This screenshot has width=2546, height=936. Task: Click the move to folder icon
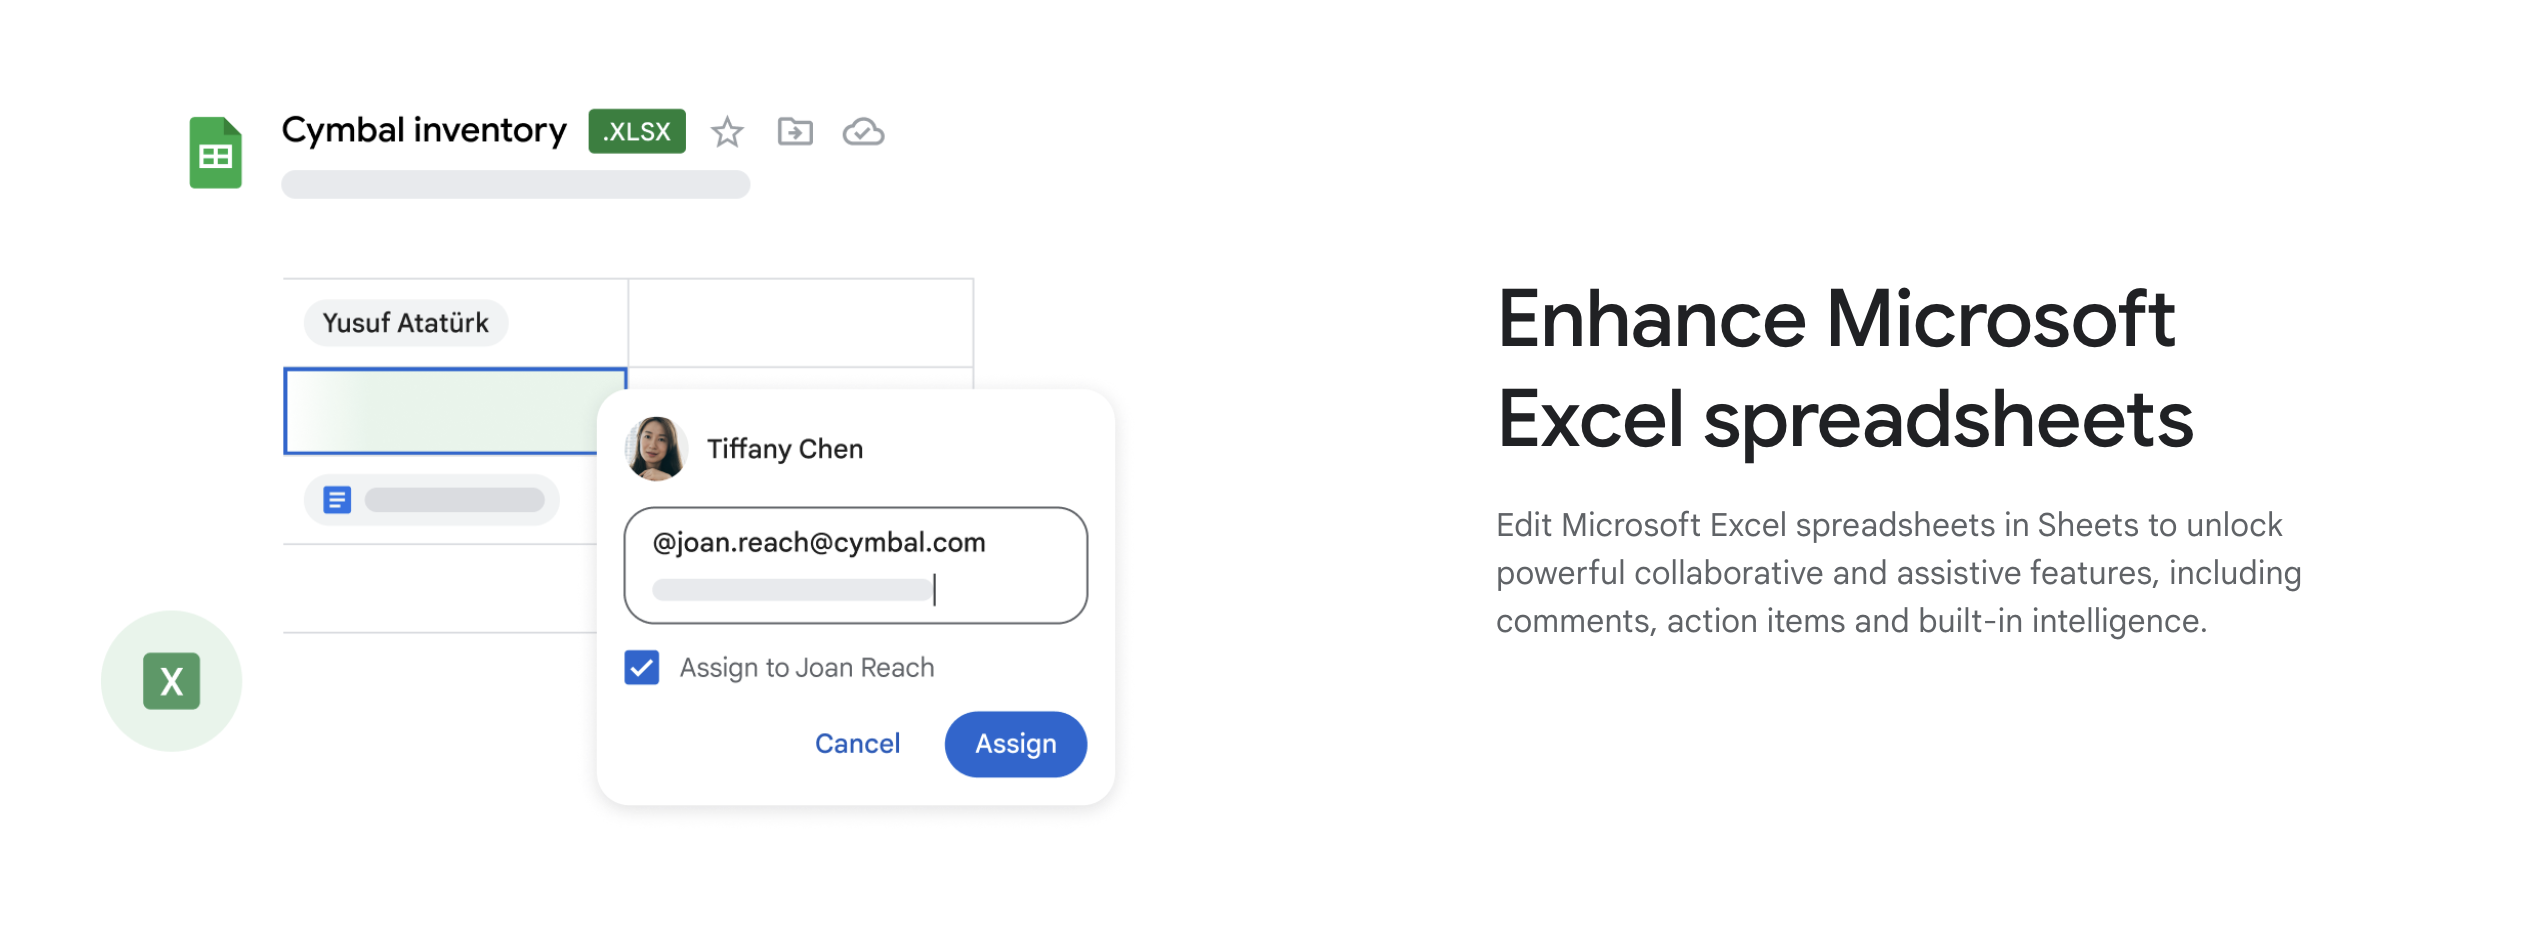(795, 132)
